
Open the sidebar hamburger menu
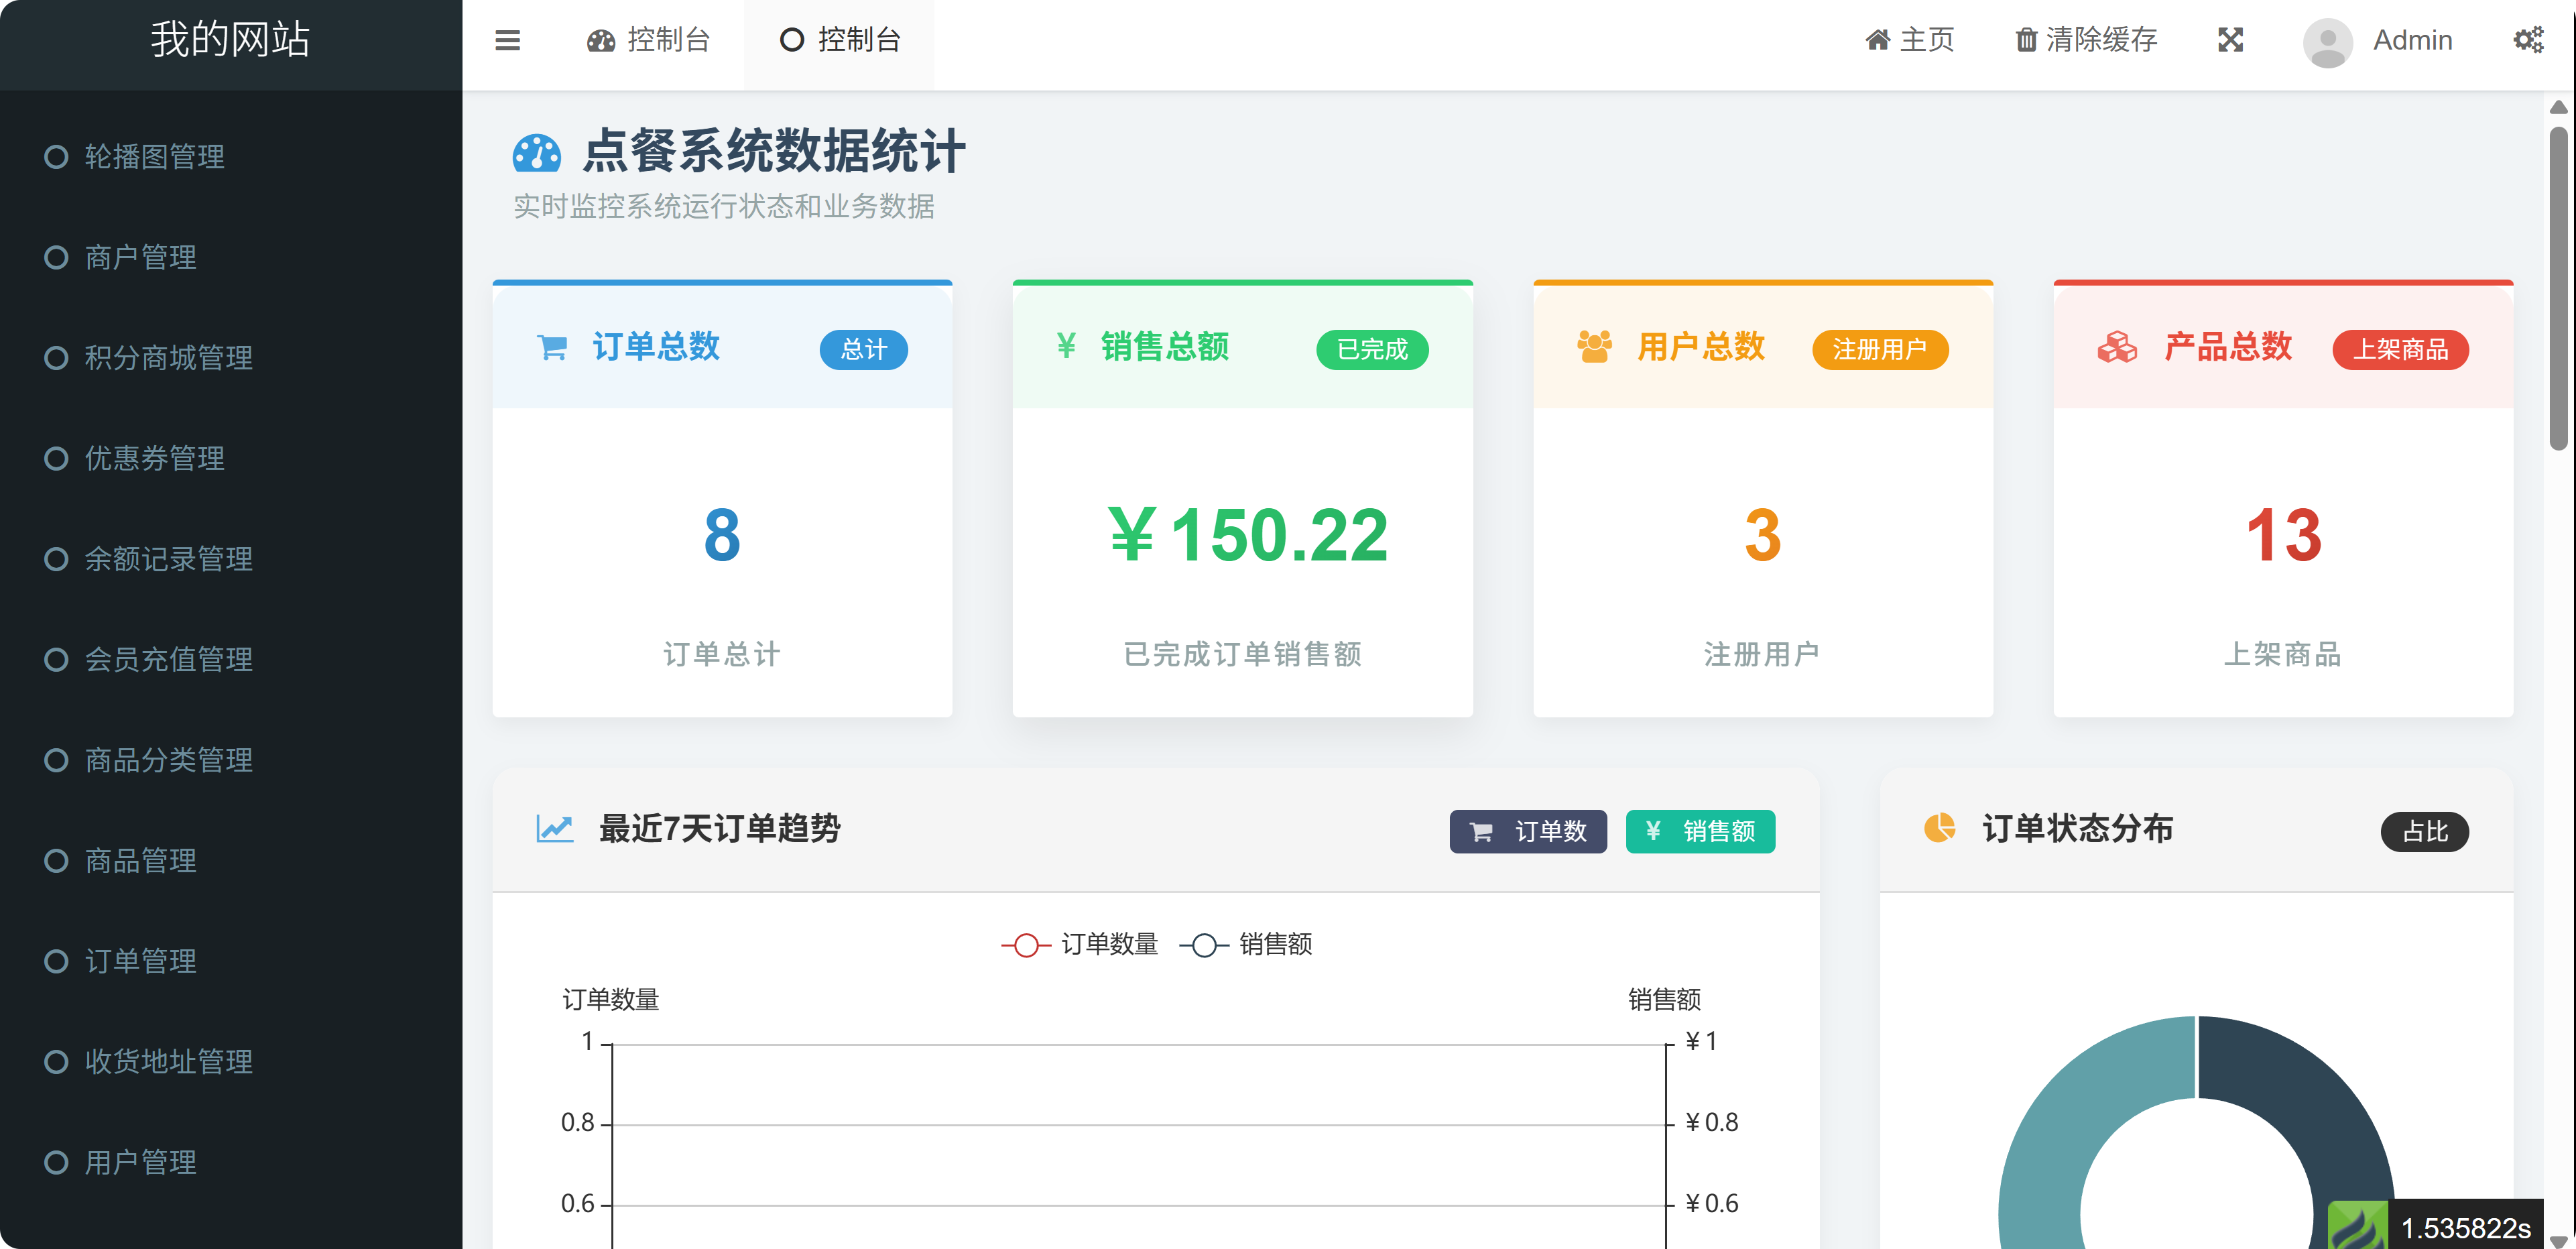coord(507,40)
